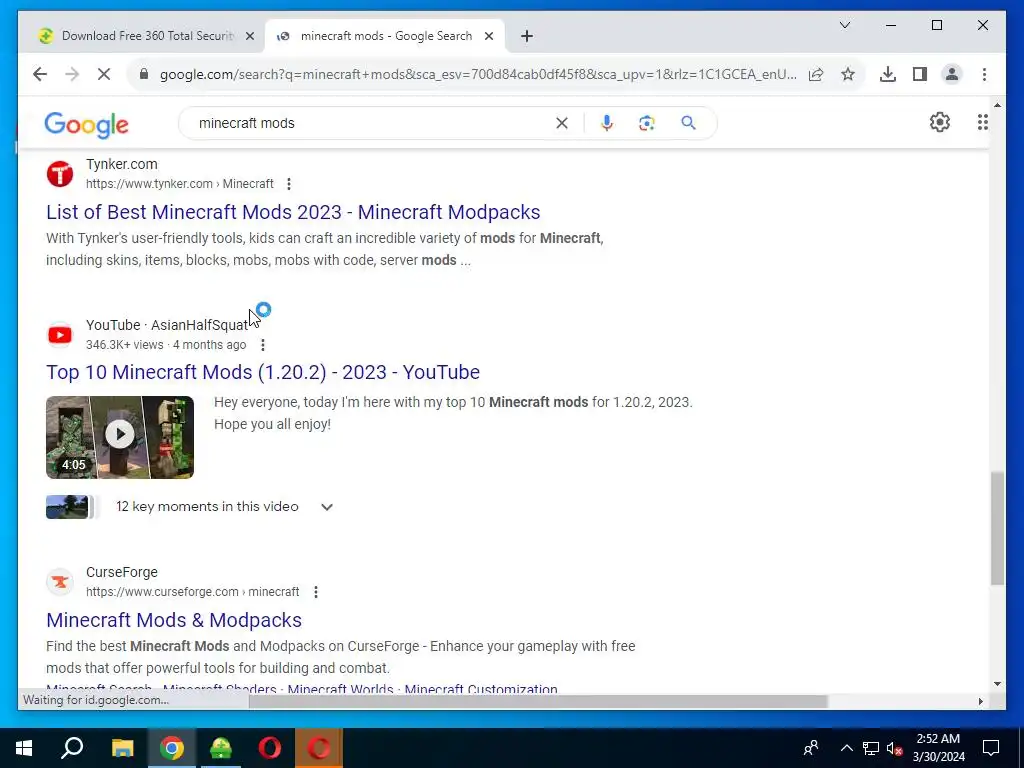Open the Chrome side panel
The width and height of the screenshot is (1024, 768).
tap(920, 74)
